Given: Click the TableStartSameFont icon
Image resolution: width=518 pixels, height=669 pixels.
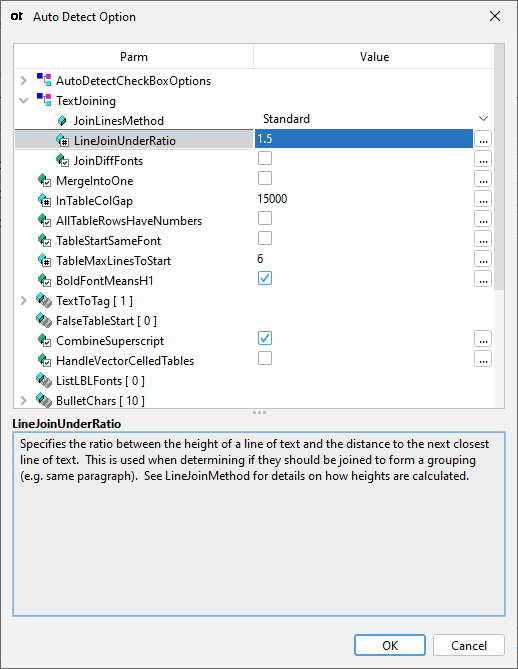Looking at the screenshot, I should [44, 240].
